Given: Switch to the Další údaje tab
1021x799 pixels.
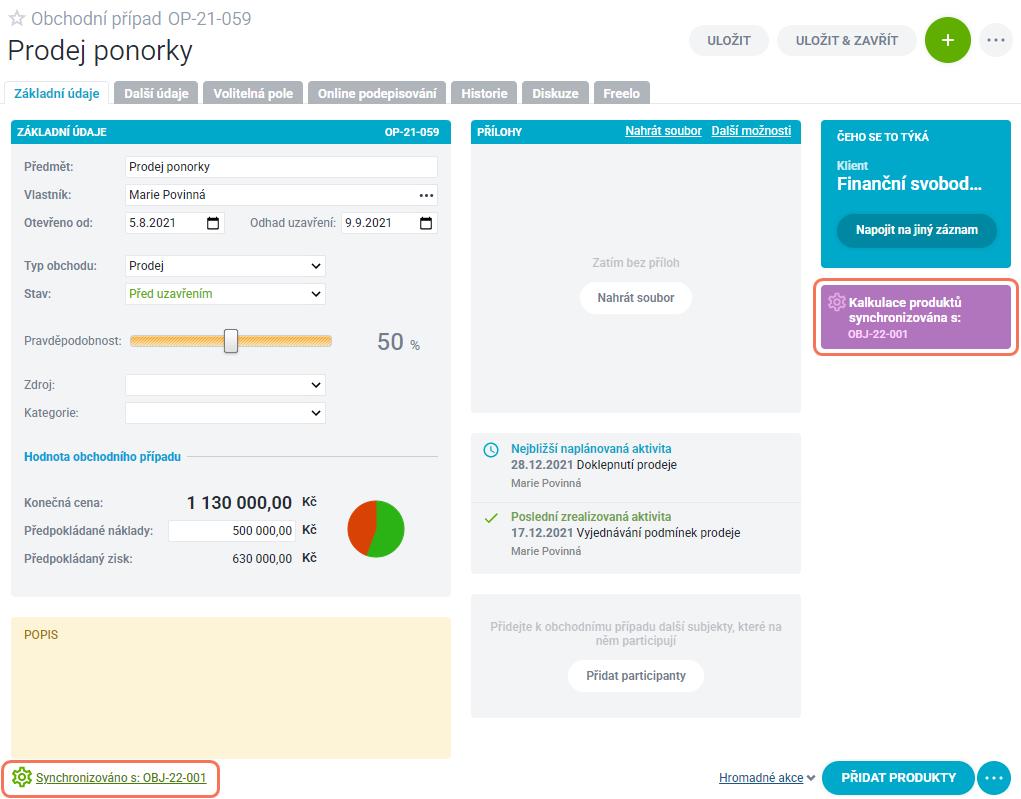Looking at the screenshot, I should pos(157,93).
